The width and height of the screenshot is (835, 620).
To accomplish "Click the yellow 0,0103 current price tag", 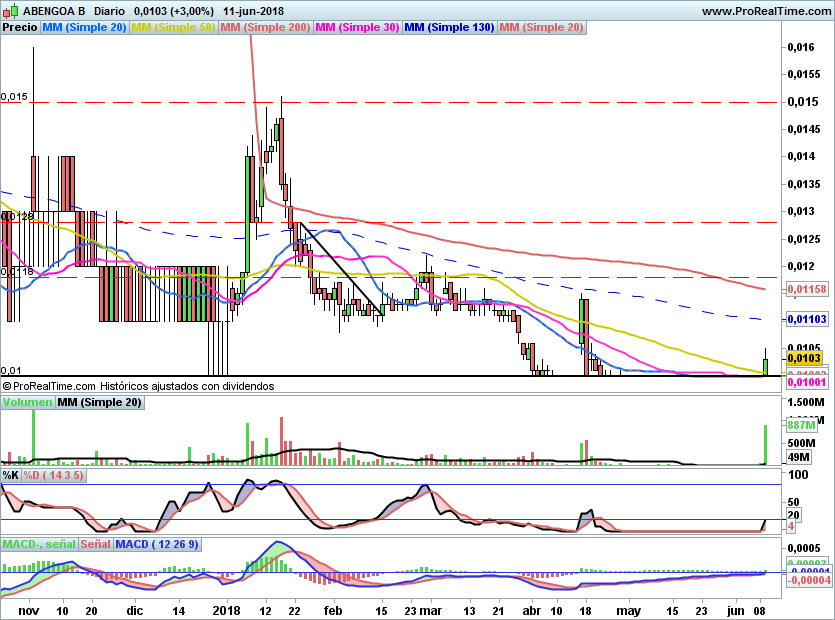I will click(x=804, y=358).
